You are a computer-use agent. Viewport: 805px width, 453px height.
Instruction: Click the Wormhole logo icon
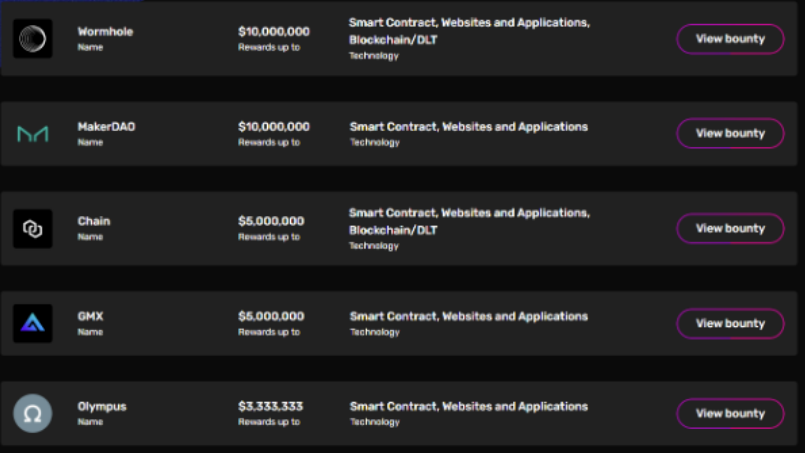tap(32, 39)
